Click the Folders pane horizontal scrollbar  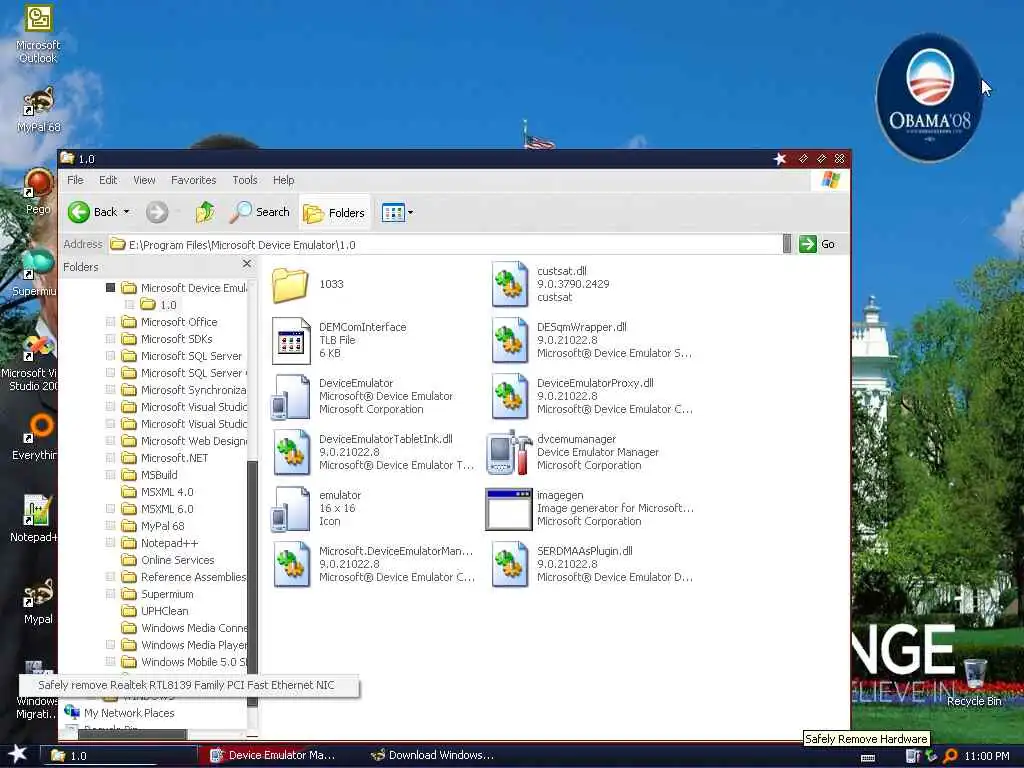(134, 734)
